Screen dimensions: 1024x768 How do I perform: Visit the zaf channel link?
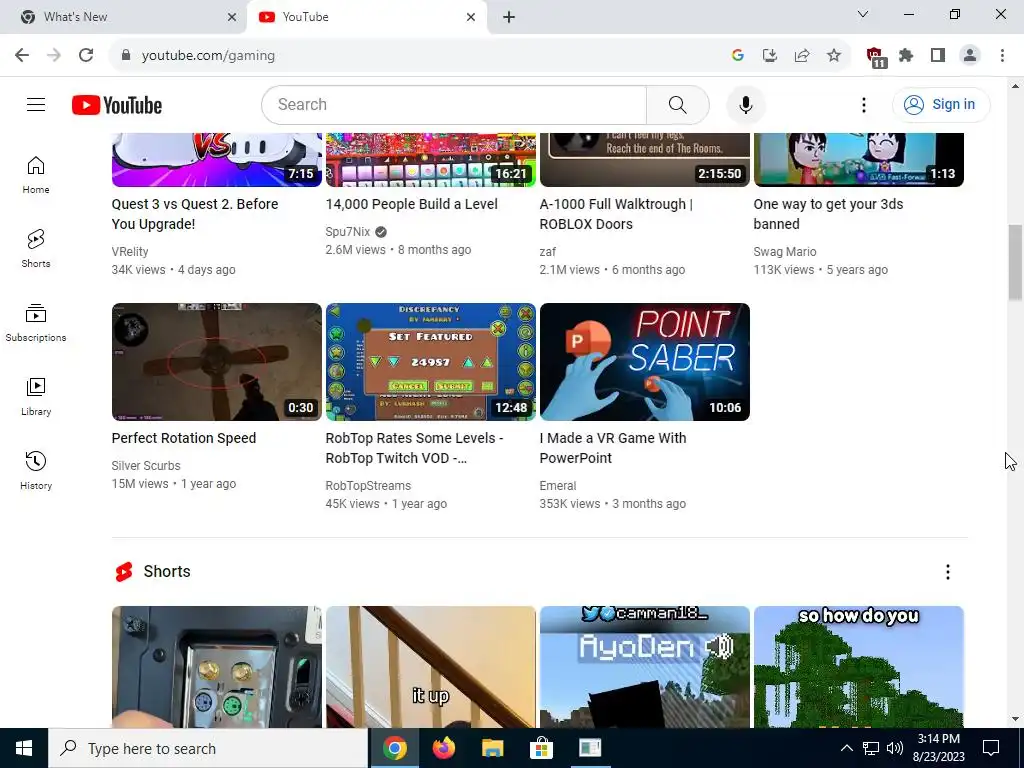548,252
